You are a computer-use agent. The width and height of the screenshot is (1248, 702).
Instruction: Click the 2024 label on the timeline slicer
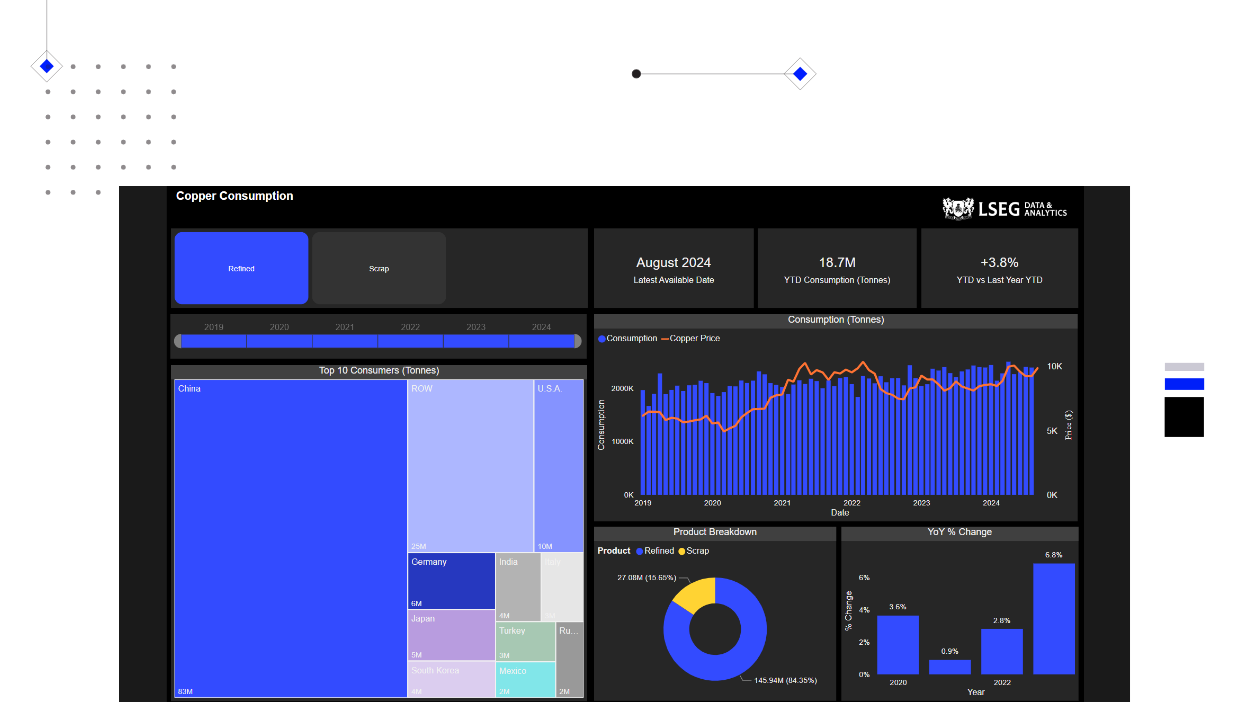(540, 326)
